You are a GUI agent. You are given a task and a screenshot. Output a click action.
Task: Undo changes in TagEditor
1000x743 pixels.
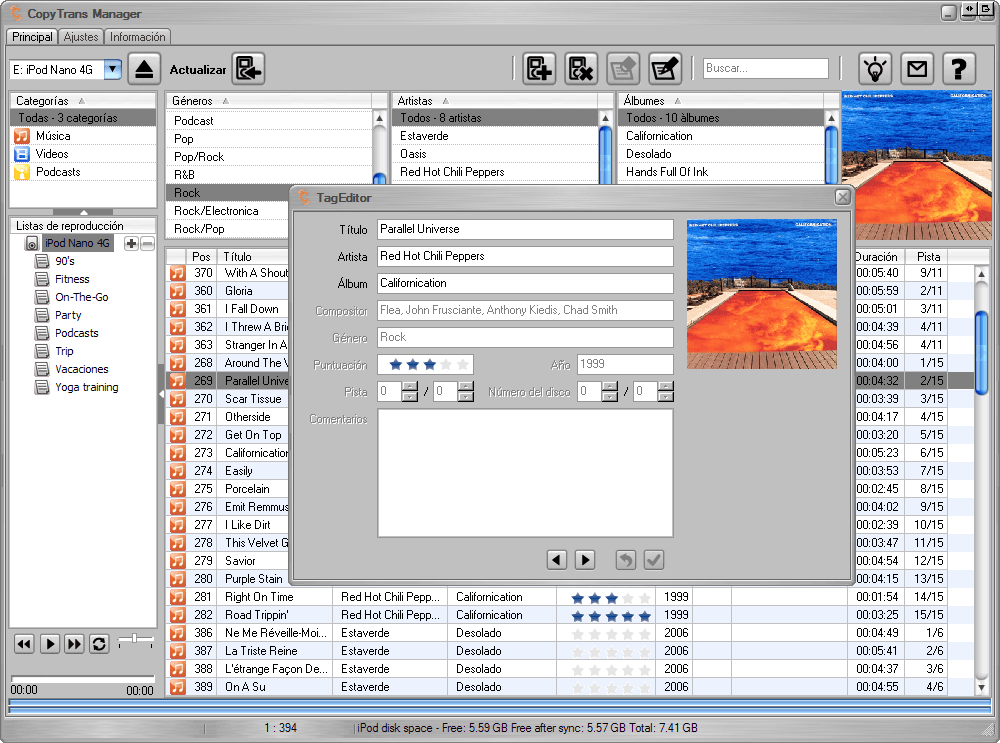(626, 560)
